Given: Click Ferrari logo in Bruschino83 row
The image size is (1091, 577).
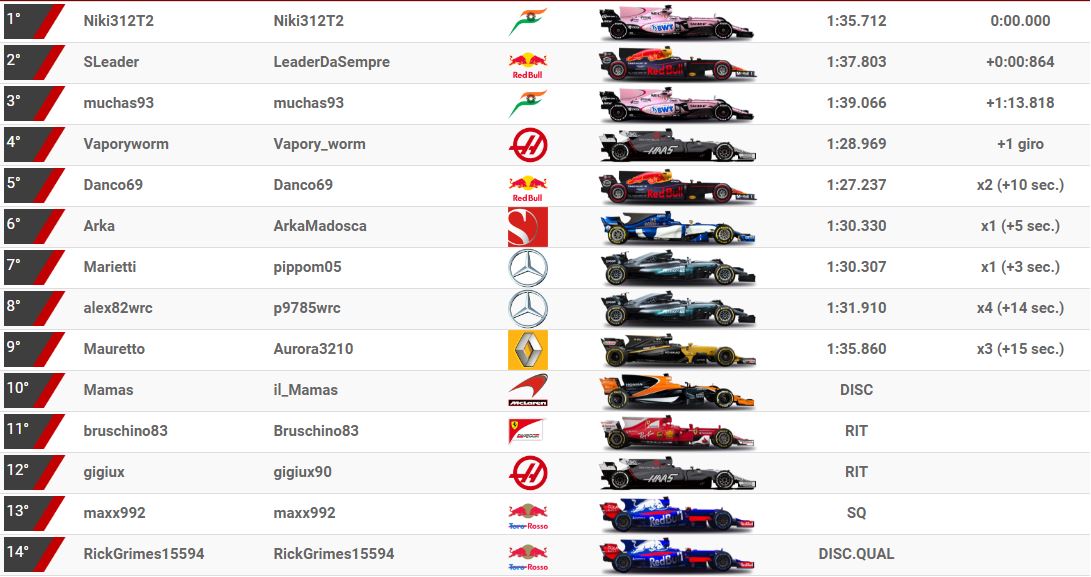Looking at the screenshot, I should (525, 431).
